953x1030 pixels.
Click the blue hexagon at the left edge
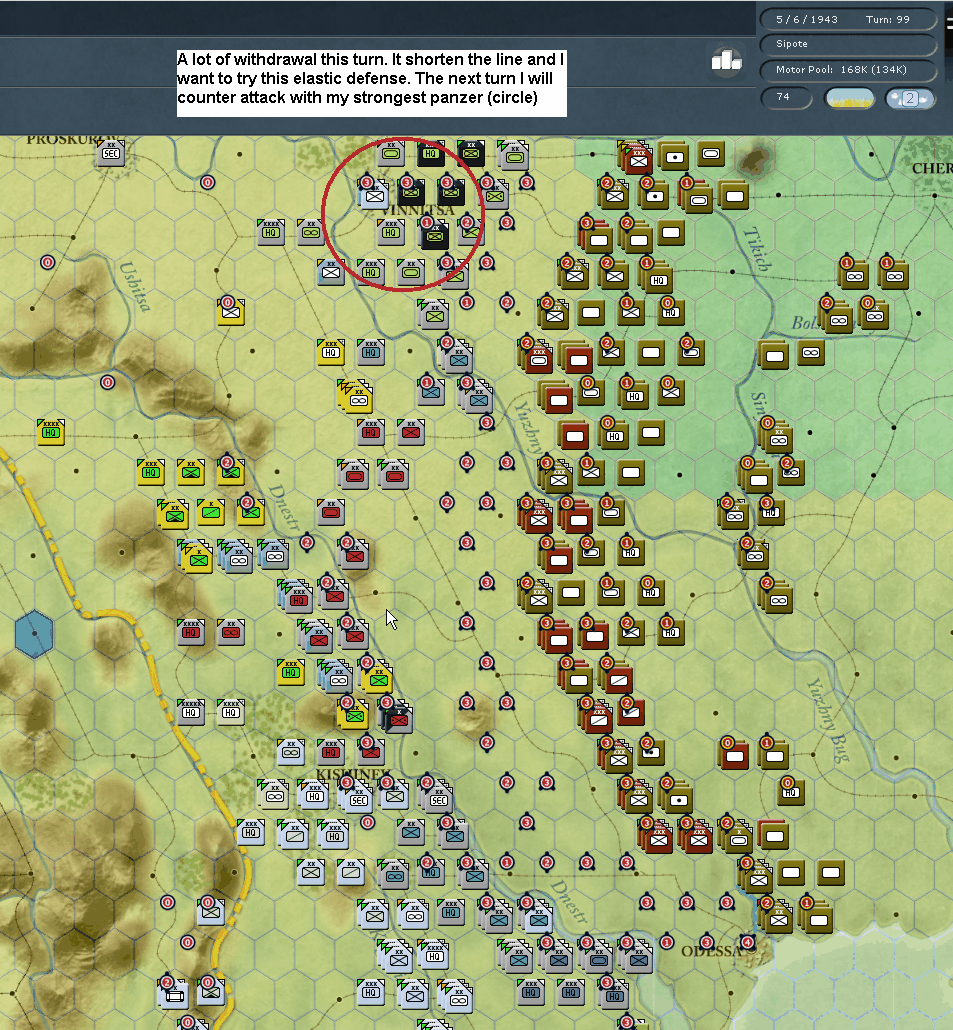34,634
